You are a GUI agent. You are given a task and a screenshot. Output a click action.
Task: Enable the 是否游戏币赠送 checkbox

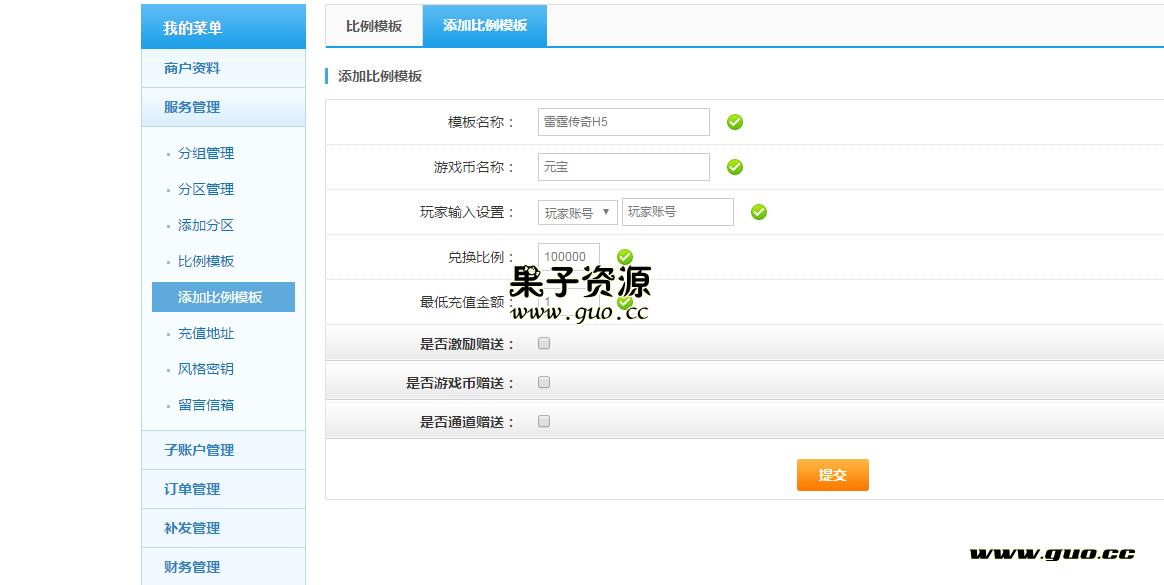tap(543, 382)
